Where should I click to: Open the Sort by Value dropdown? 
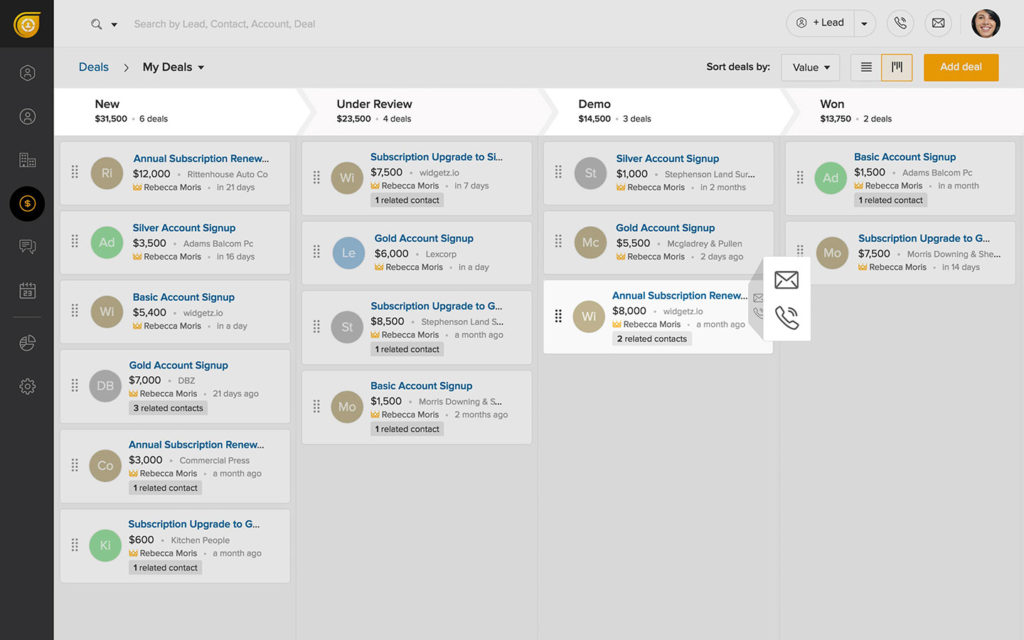[810, 67]
